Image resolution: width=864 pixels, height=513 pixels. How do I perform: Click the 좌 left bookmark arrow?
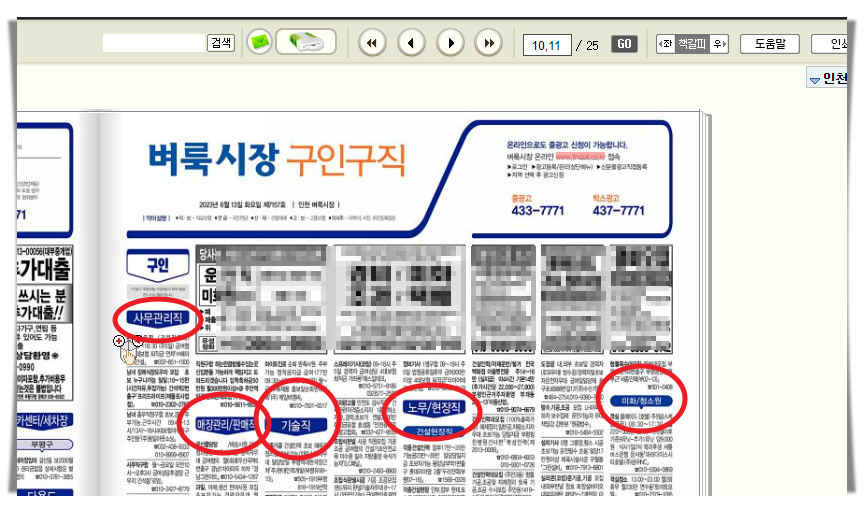(x=666, y=44)
